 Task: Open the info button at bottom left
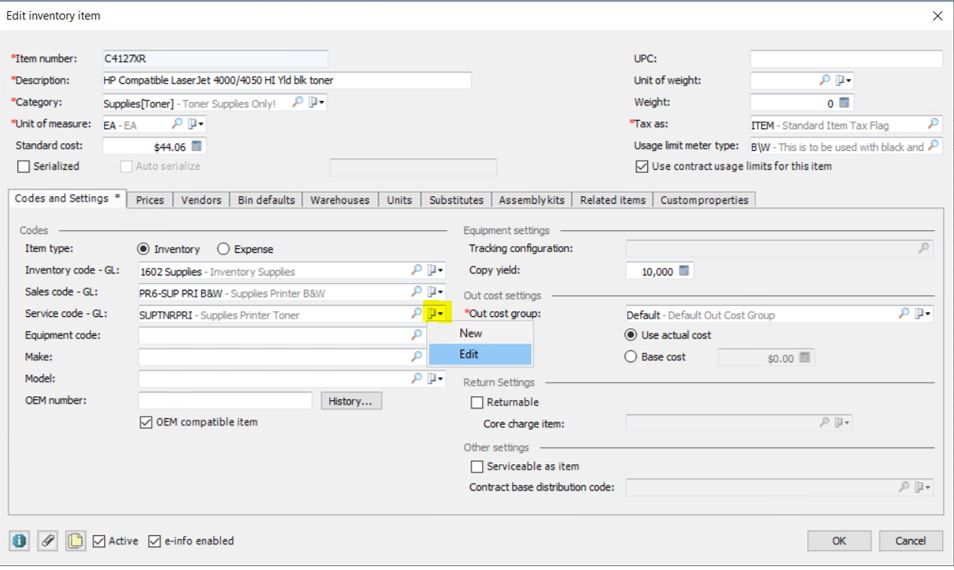click(19, 540)
